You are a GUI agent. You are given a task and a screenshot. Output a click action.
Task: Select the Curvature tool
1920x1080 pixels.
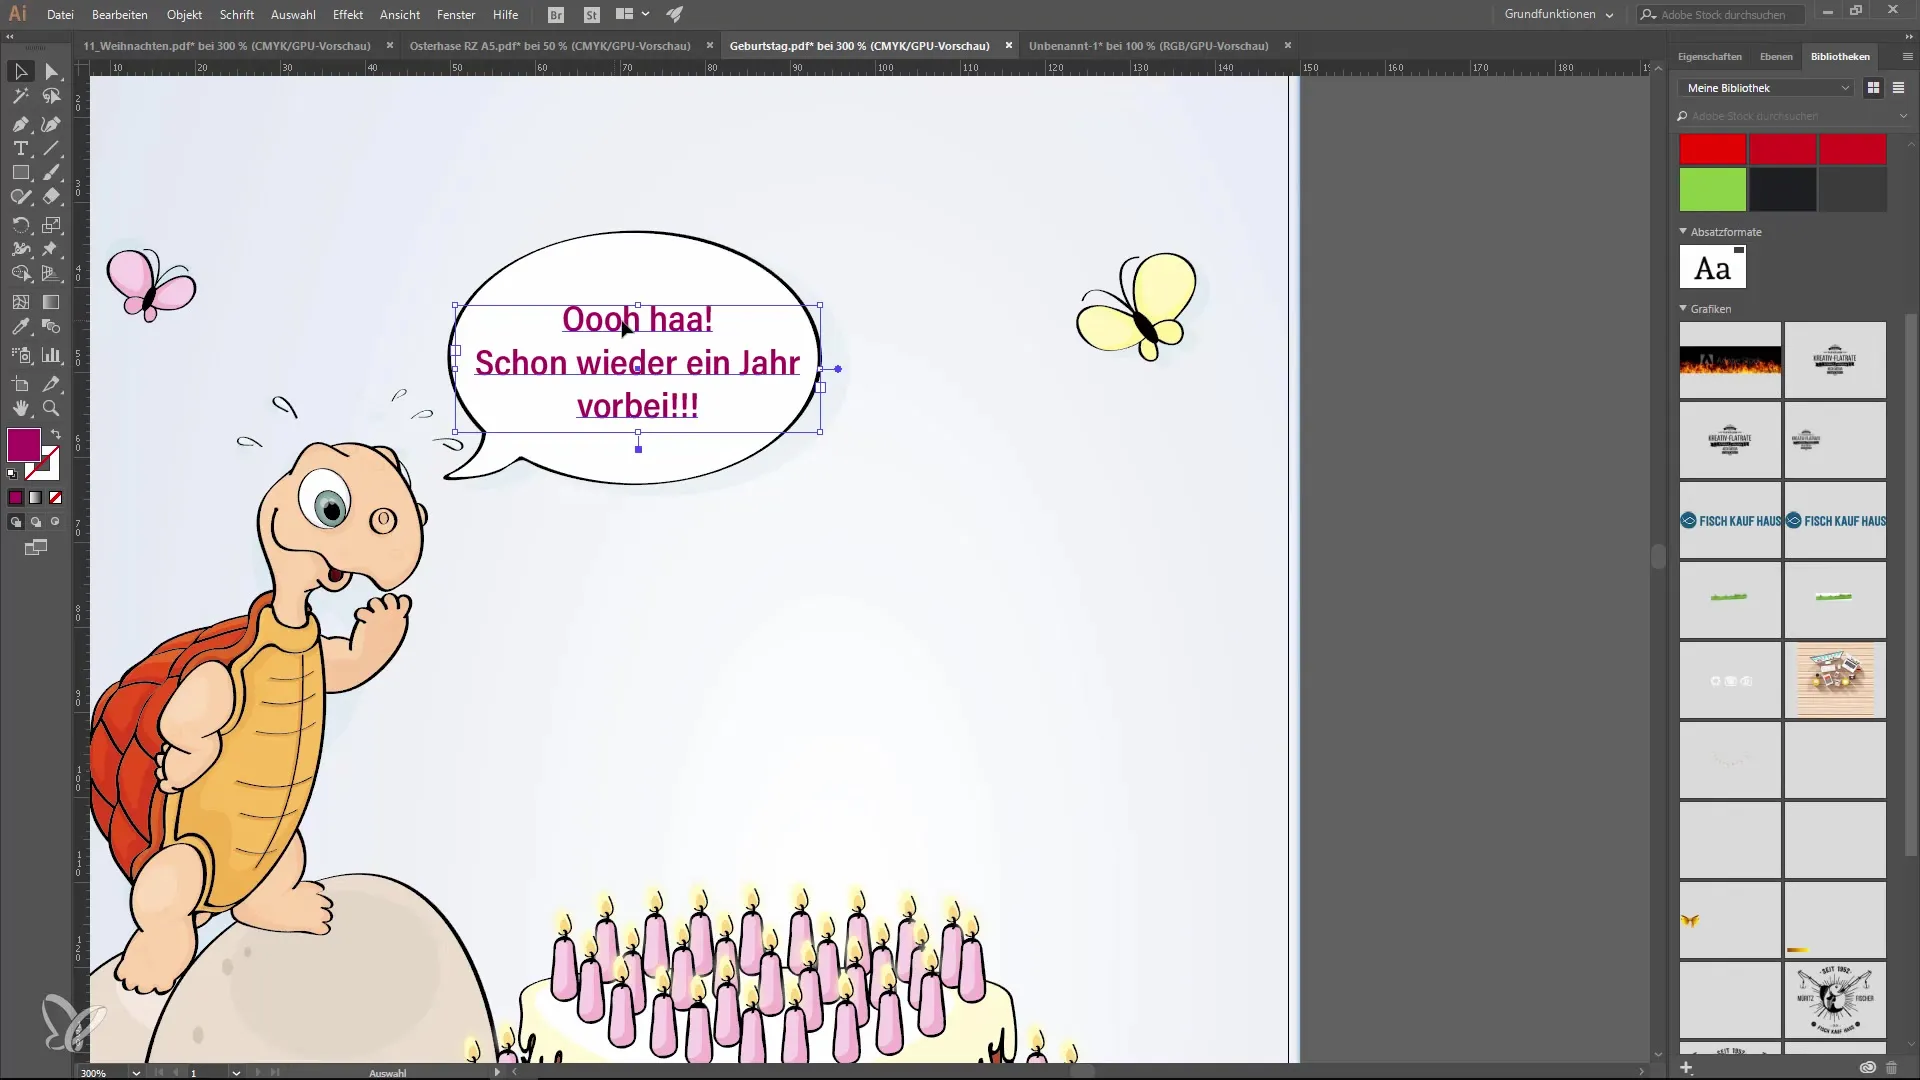click(x=52, y=124)
